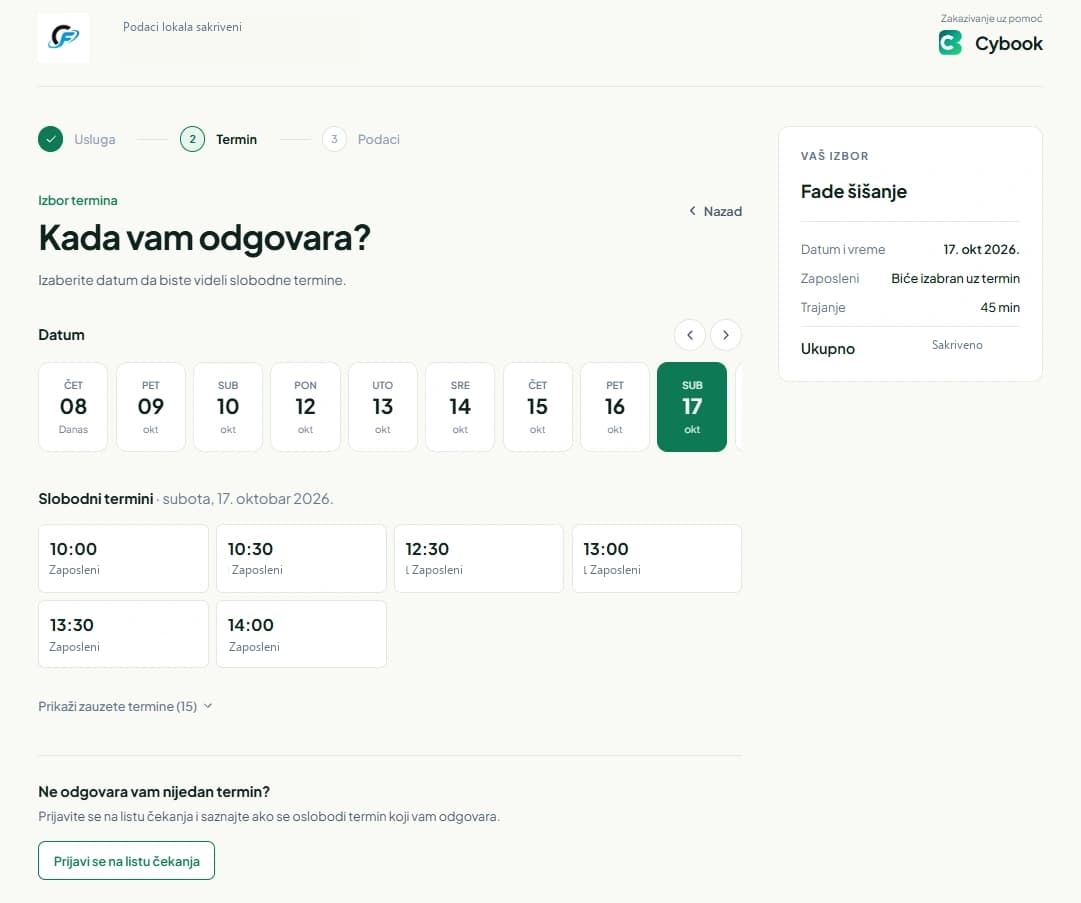This screenshot has height=903, width=1081.
Task: Click the Kada vam odgovara? heading
Action: [x=205, y=239]
